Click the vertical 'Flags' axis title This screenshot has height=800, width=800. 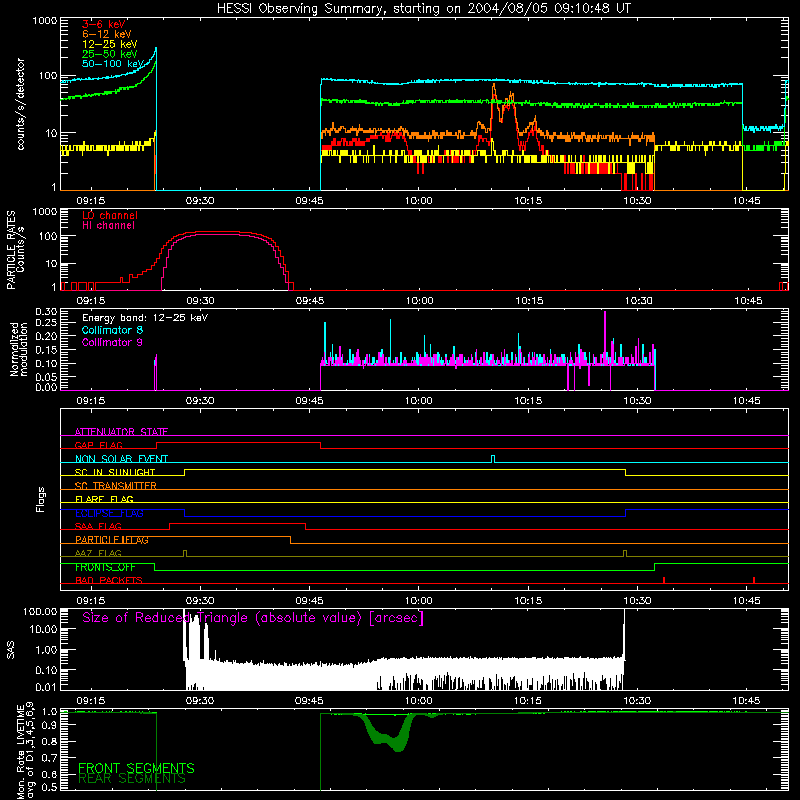pyautogui.click(x=41, y=499)
